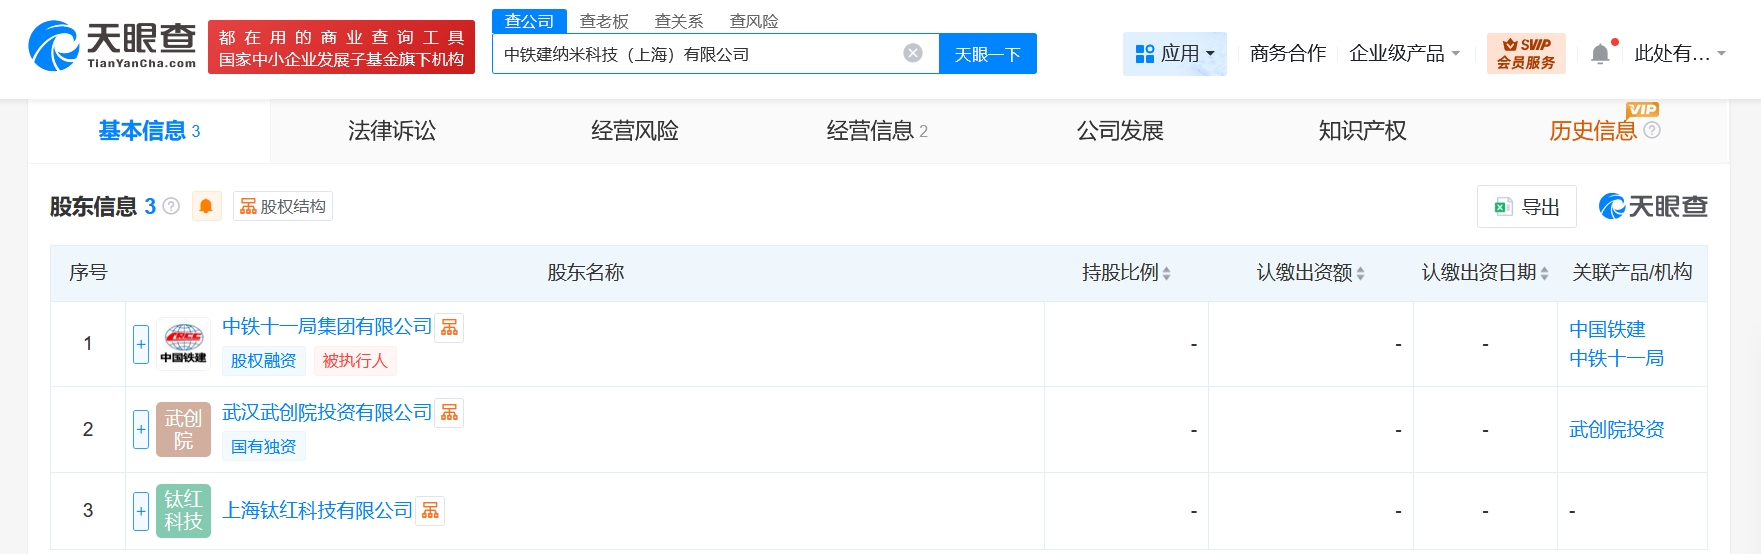Switch to the 法律诉讼 tab
The image size is (1761, 554).
tap(391, 131)
